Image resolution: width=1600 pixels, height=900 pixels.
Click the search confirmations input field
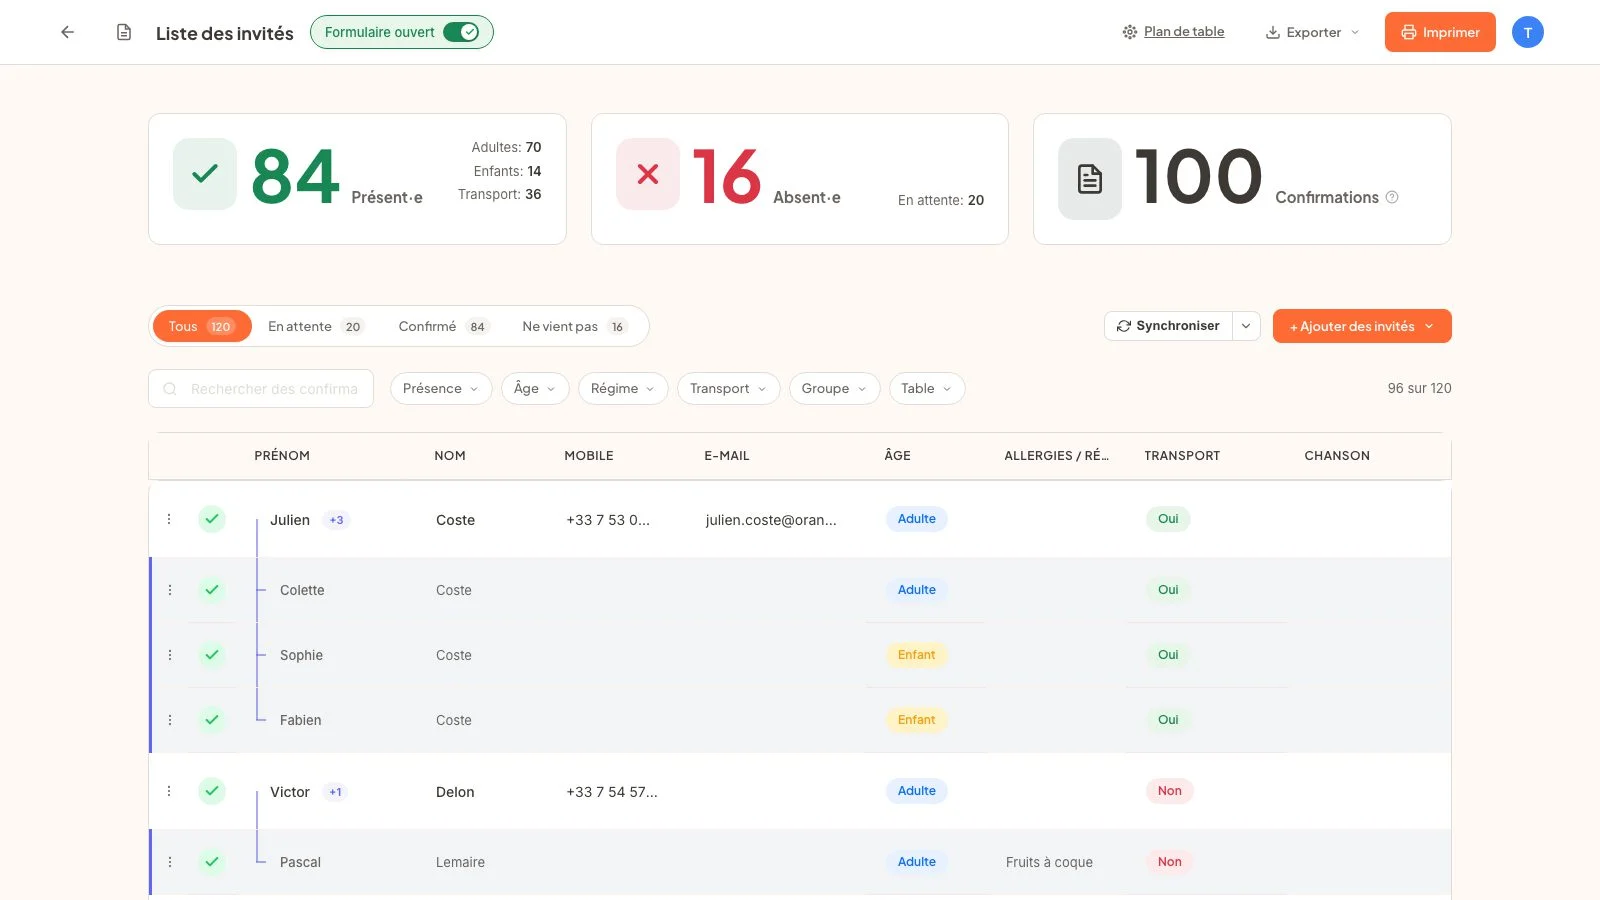coord(261,388)
